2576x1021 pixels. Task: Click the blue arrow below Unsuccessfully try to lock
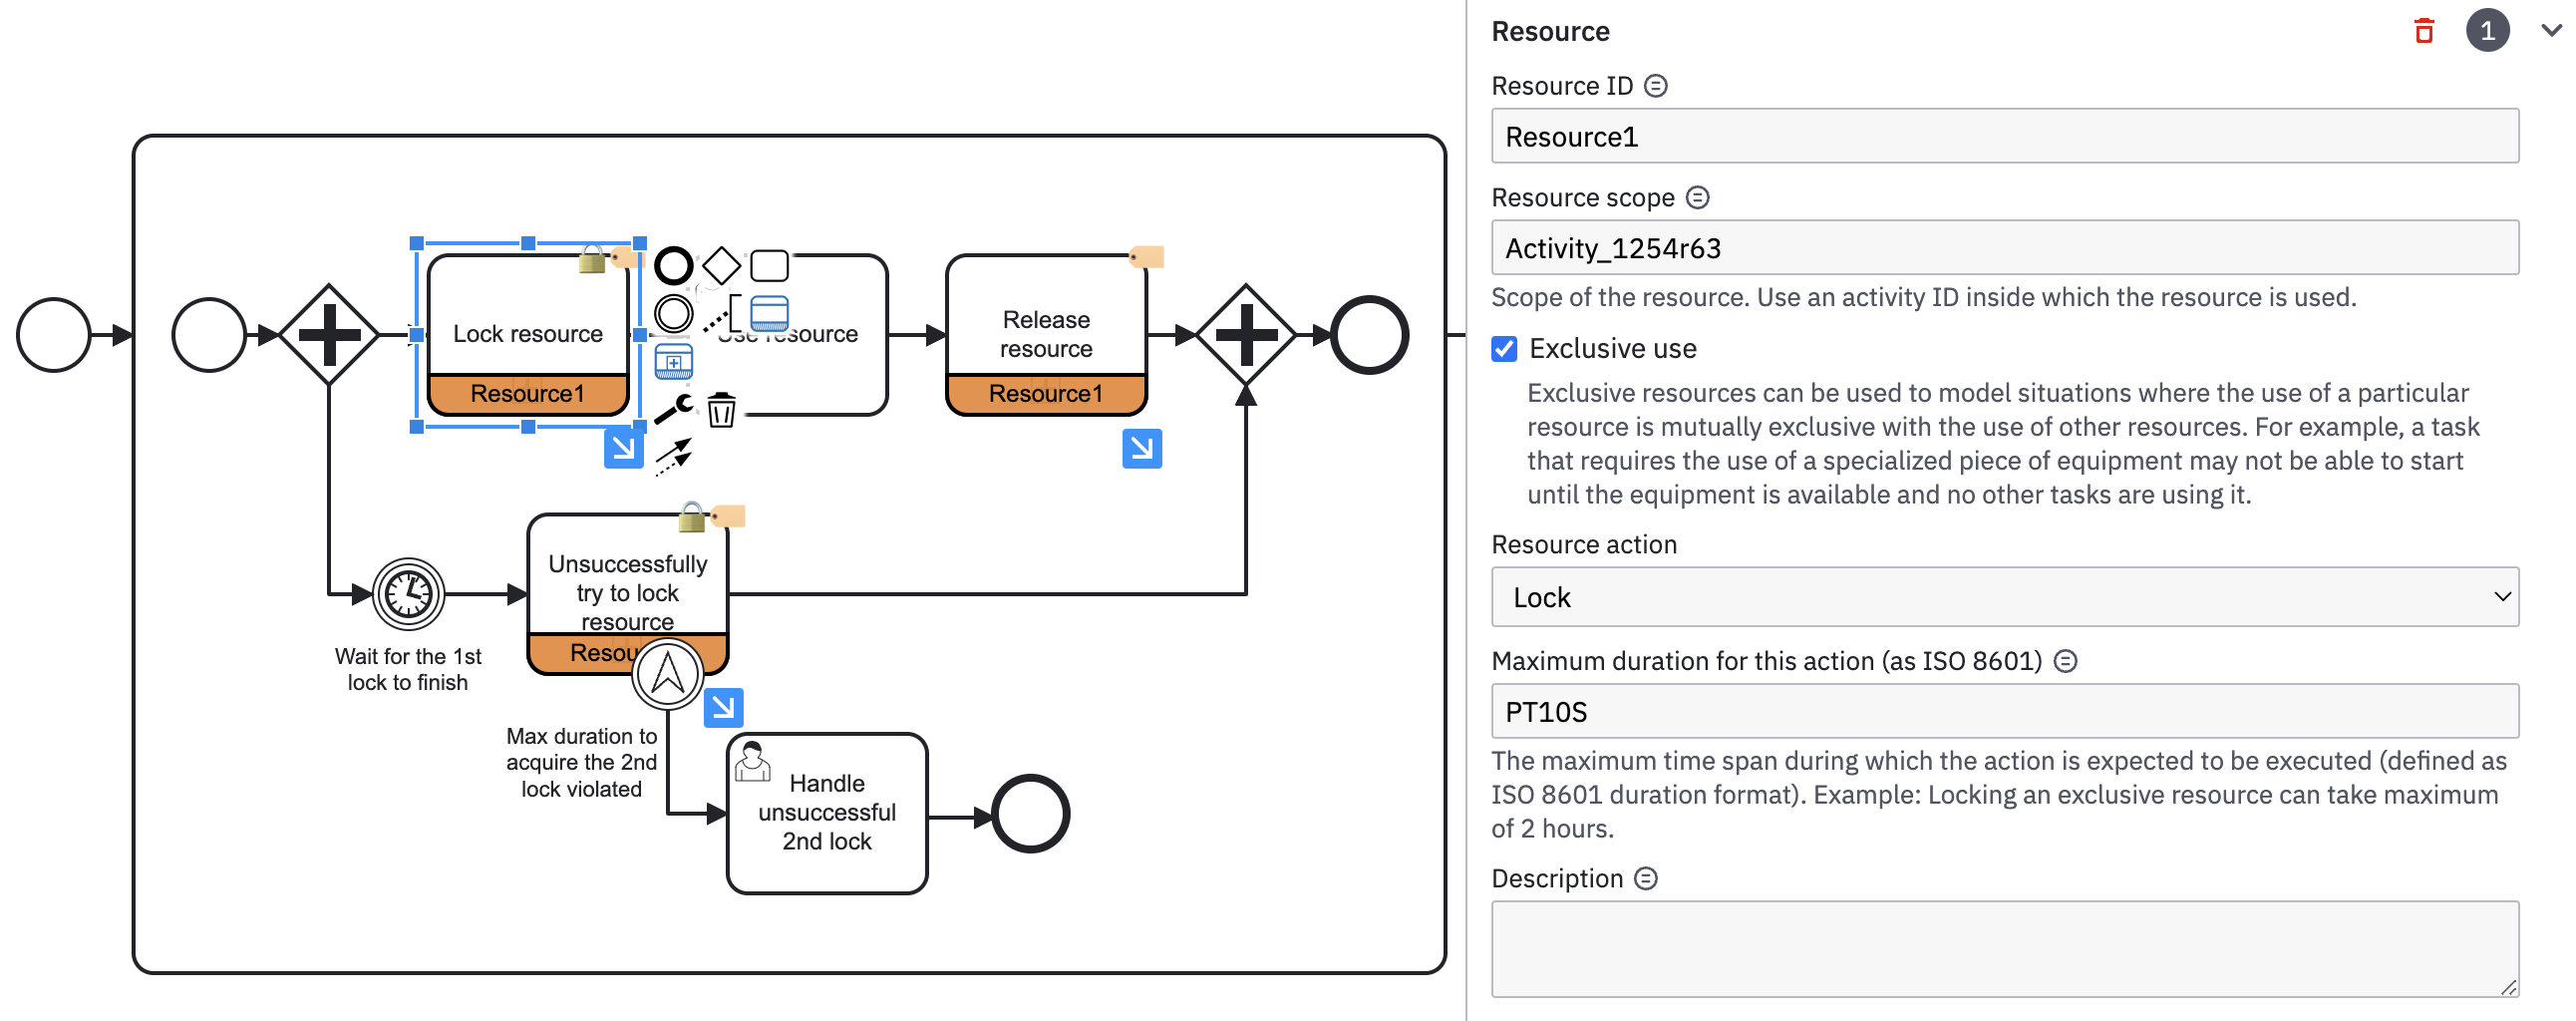click(723, 708)
